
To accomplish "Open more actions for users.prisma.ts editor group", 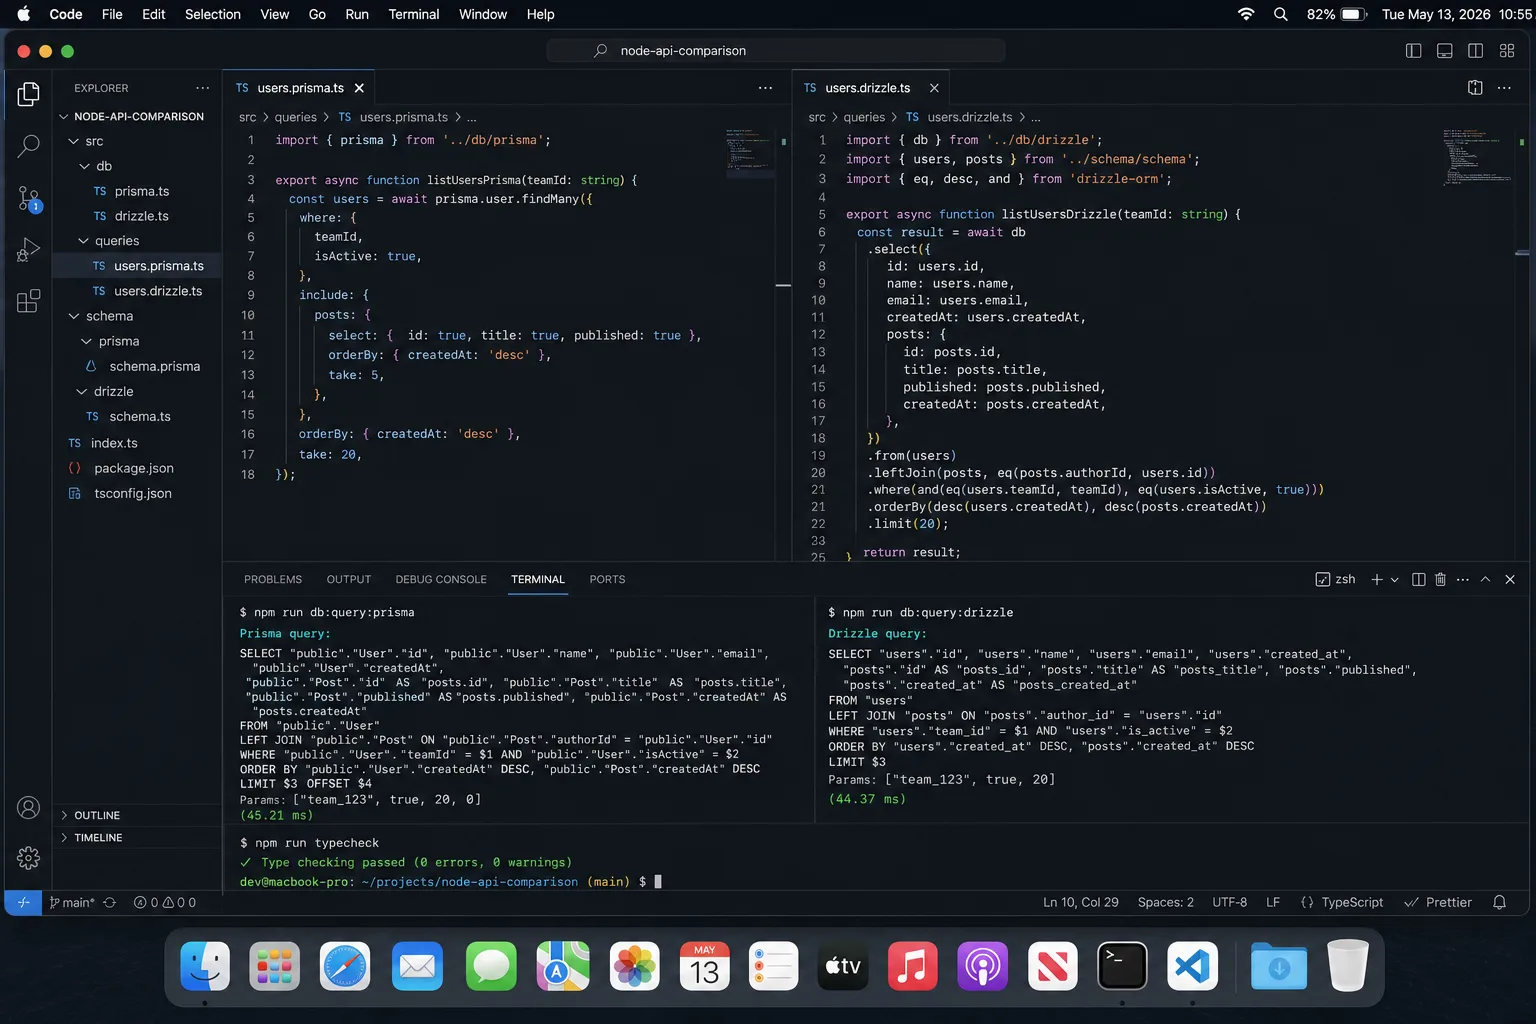I will 765,88.
